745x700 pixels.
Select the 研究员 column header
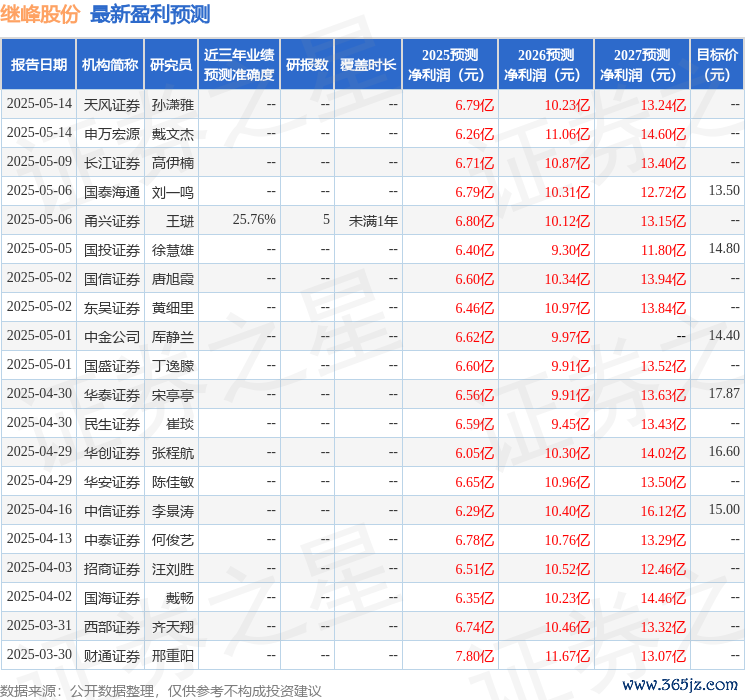tap(171, 65)
